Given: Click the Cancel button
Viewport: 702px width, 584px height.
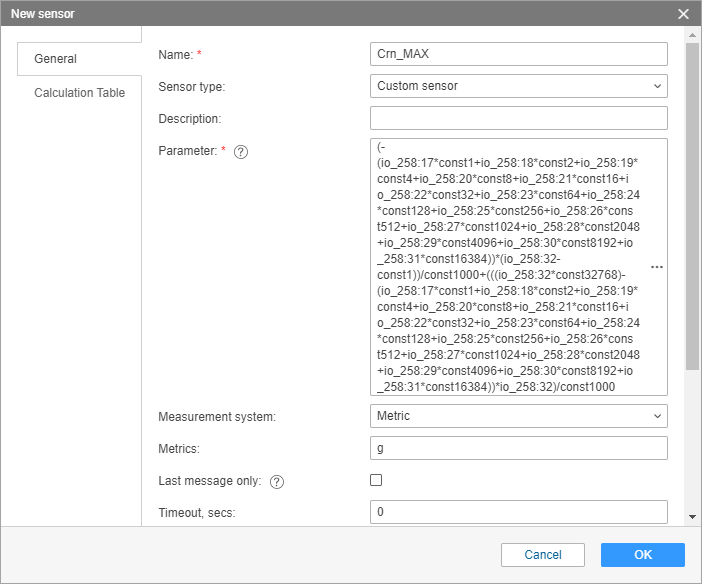Looking at the screenshot, I should click(x=543, y=555).
